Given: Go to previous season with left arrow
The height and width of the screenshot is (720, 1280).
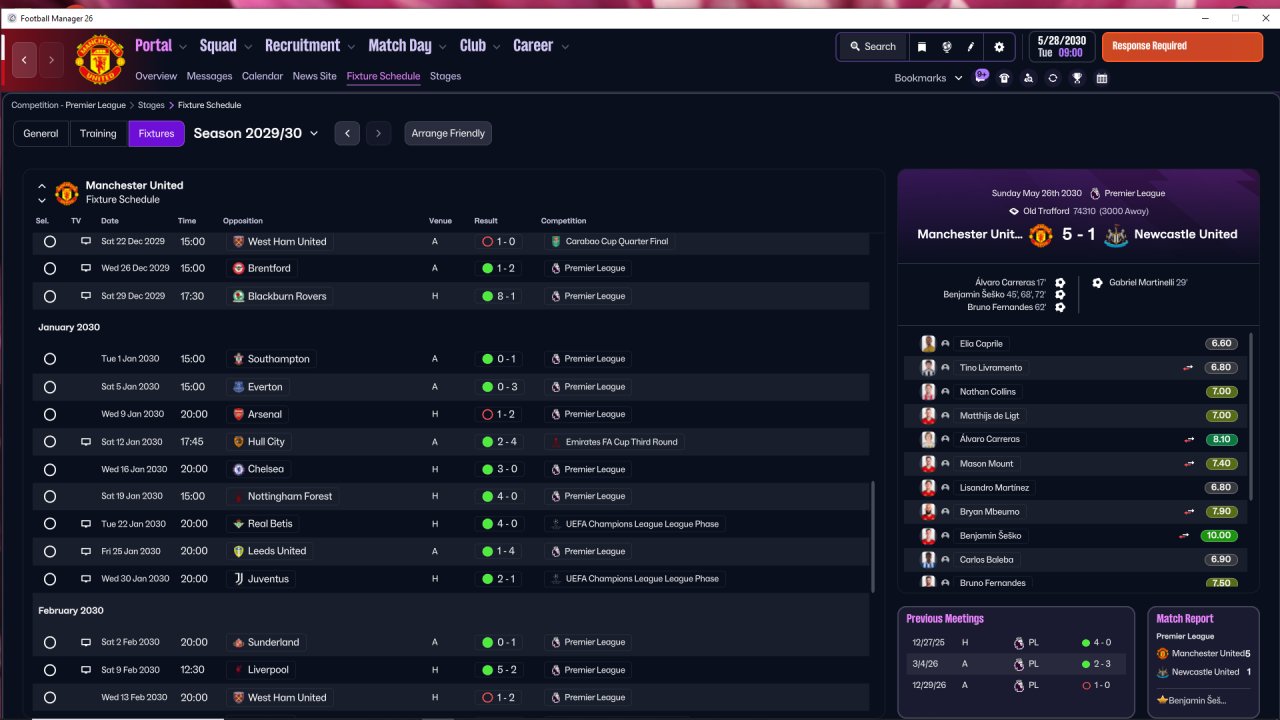Looking at the screenshot, I should (347, 133).
